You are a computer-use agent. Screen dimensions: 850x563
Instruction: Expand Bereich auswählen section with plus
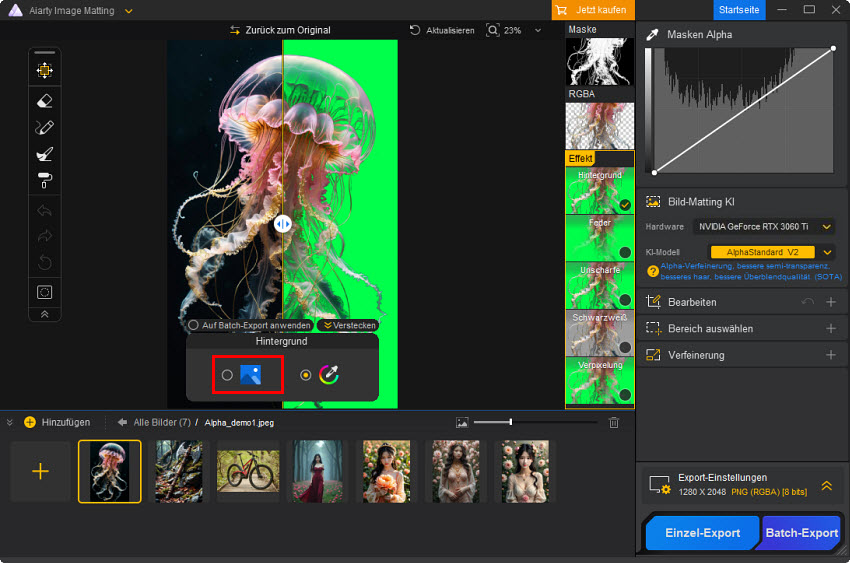(x=831, y=328)
